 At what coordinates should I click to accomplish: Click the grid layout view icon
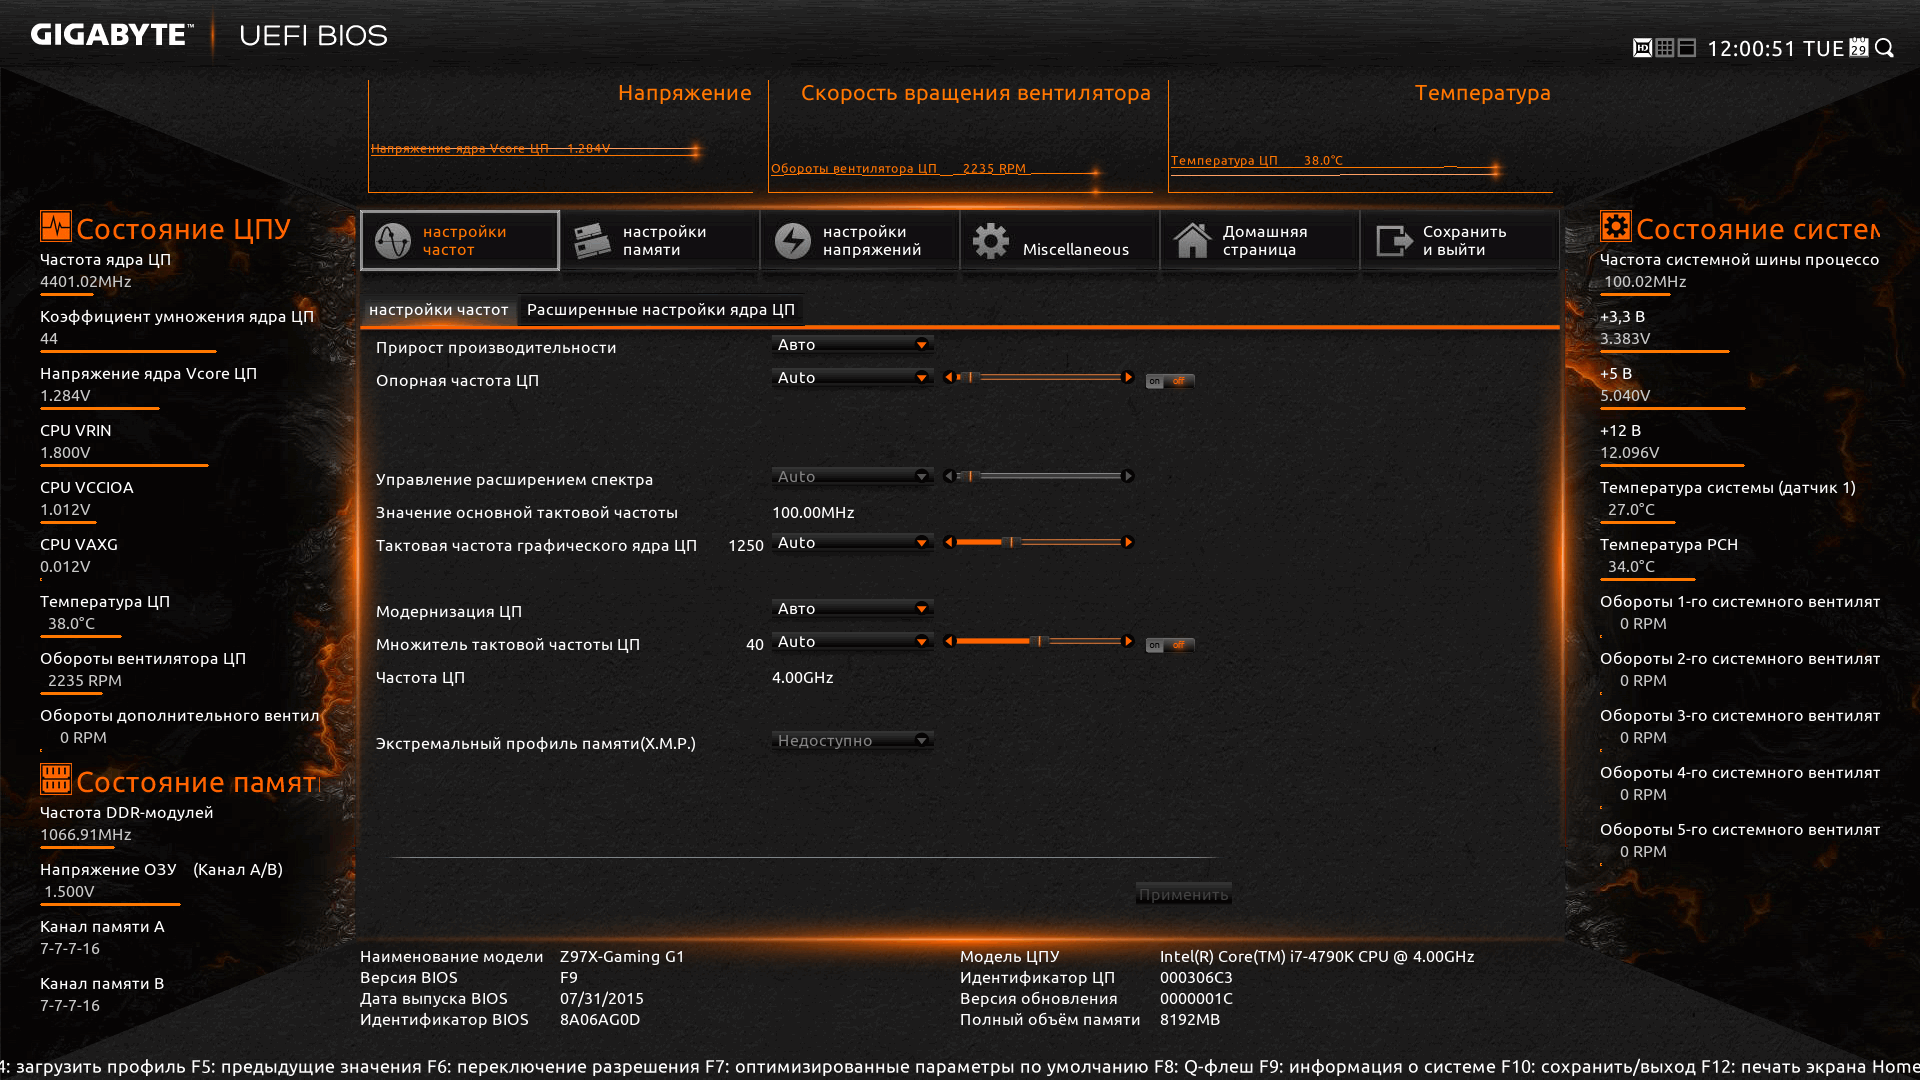click(x=1665, y=48)
